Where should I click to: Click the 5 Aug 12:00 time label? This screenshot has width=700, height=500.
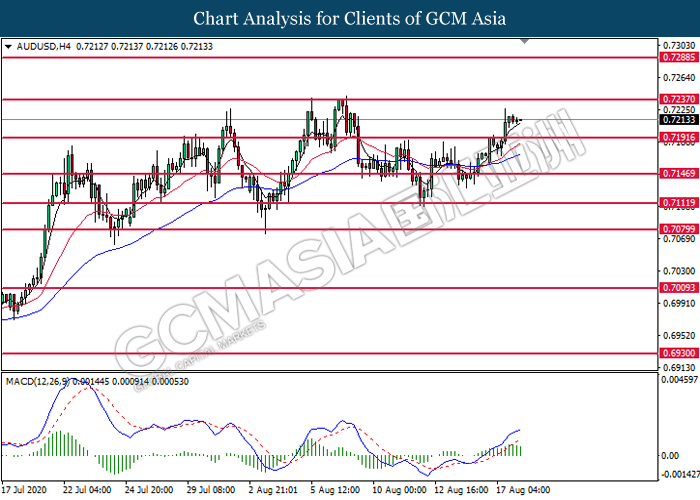coord(335,490)
